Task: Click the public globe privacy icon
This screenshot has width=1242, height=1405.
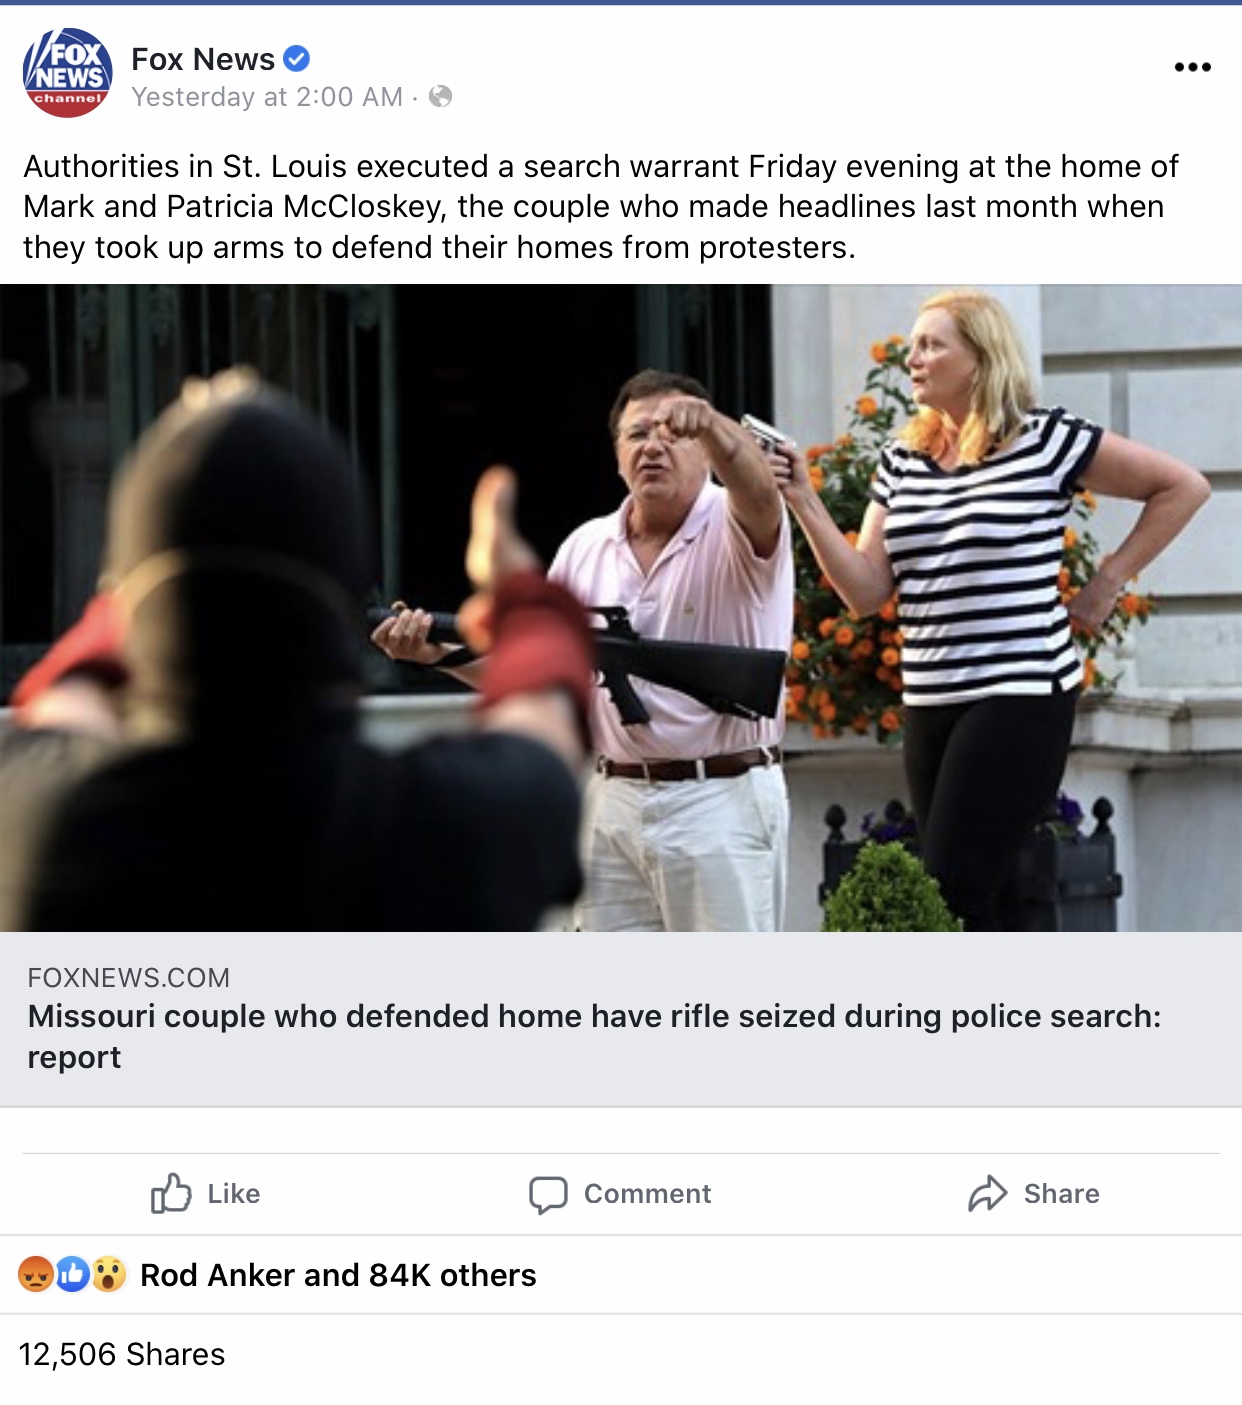Action: pyautogui.click(x=440, y=96)
